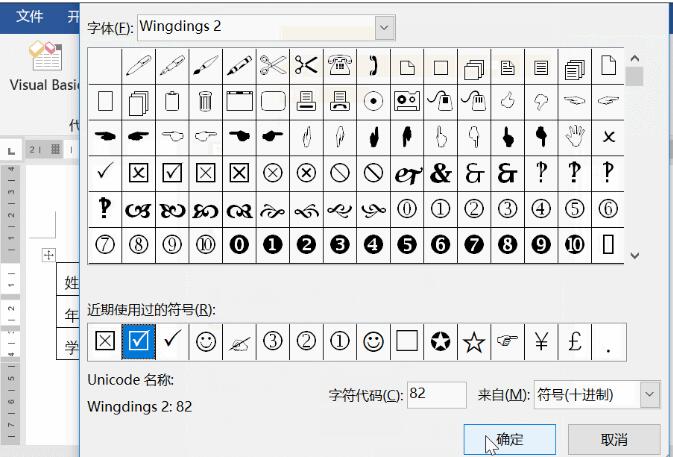Pick recent yen sign symbol

(x=541, y=342)
